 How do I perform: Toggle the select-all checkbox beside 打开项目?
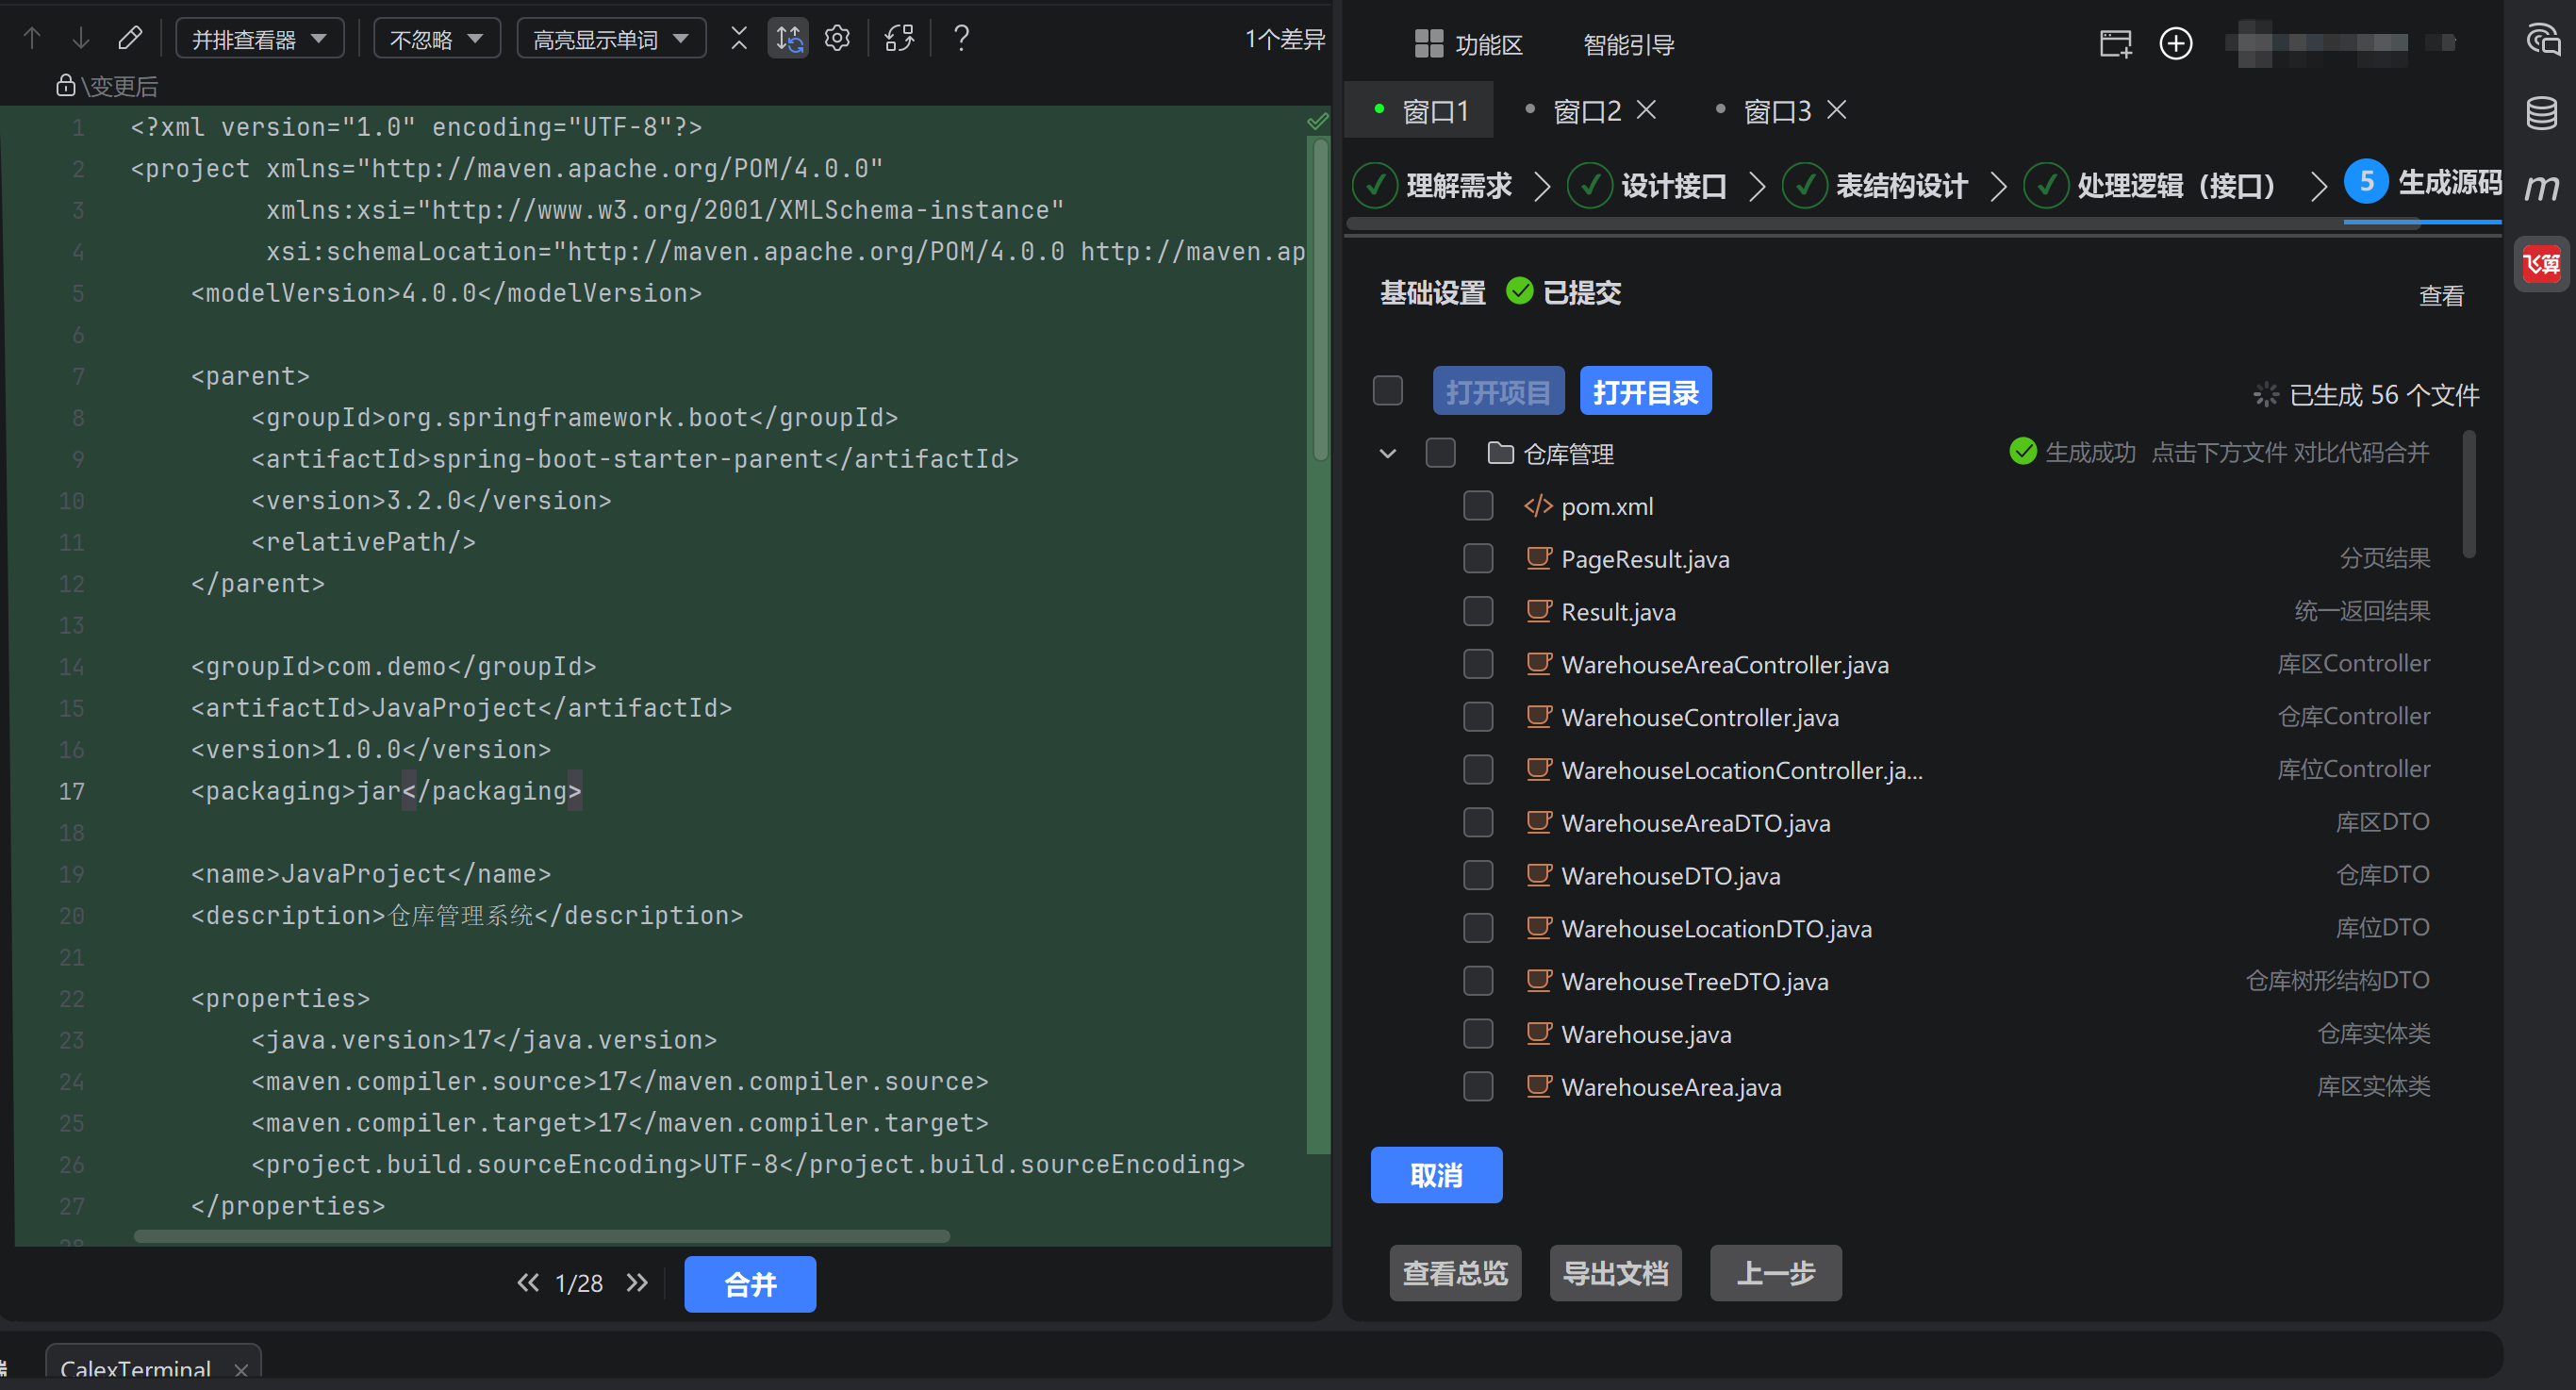pos(1388,390)
